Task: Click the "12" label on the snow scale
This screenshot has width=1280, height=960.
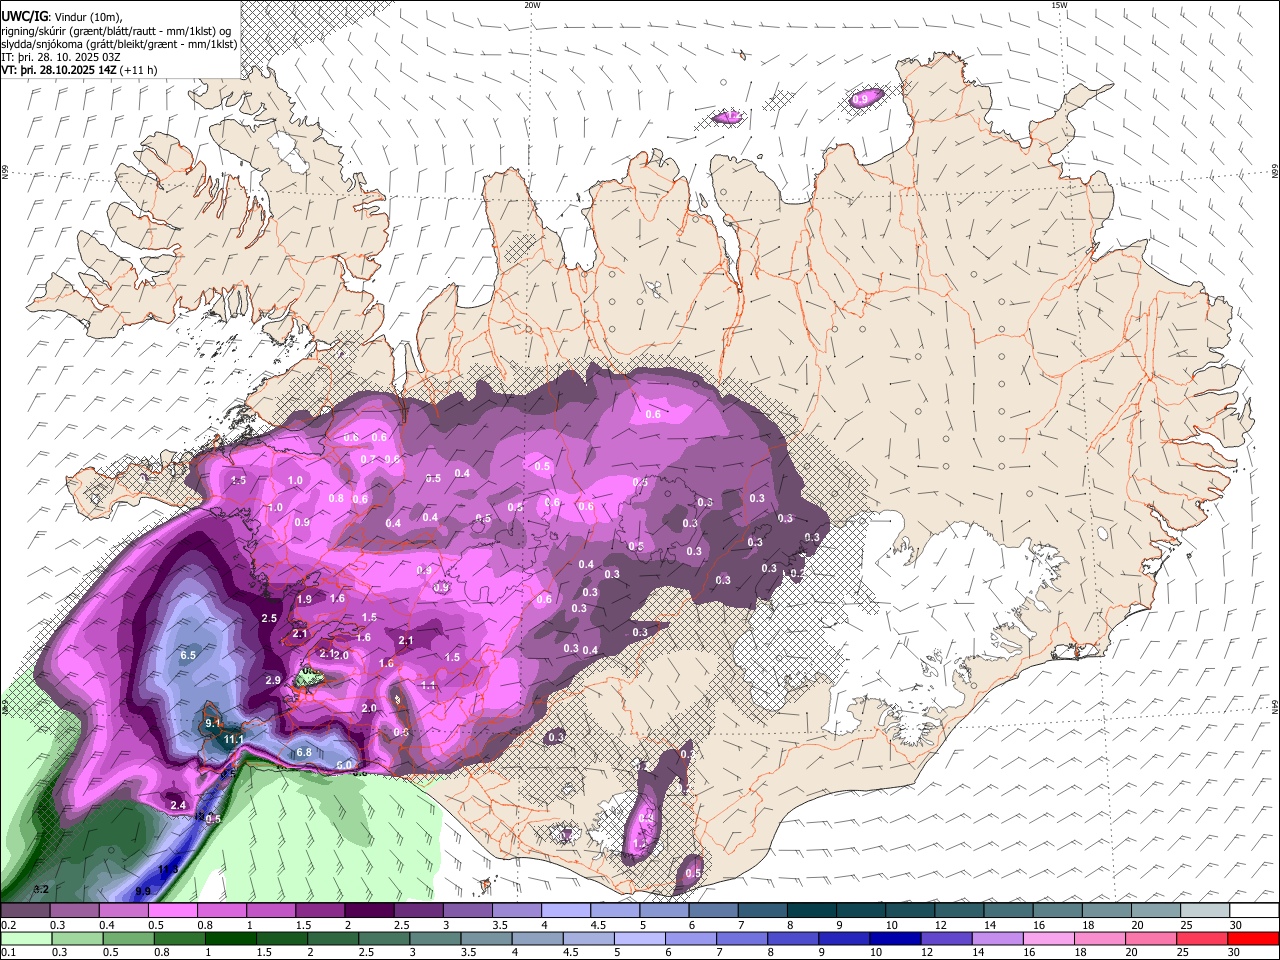Action: [942, 925]
